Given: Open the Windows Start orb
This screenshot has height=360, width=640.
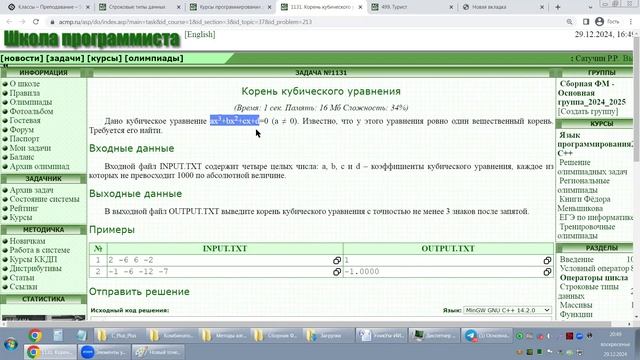Looking at the screenshot, I should click(11, 344).
